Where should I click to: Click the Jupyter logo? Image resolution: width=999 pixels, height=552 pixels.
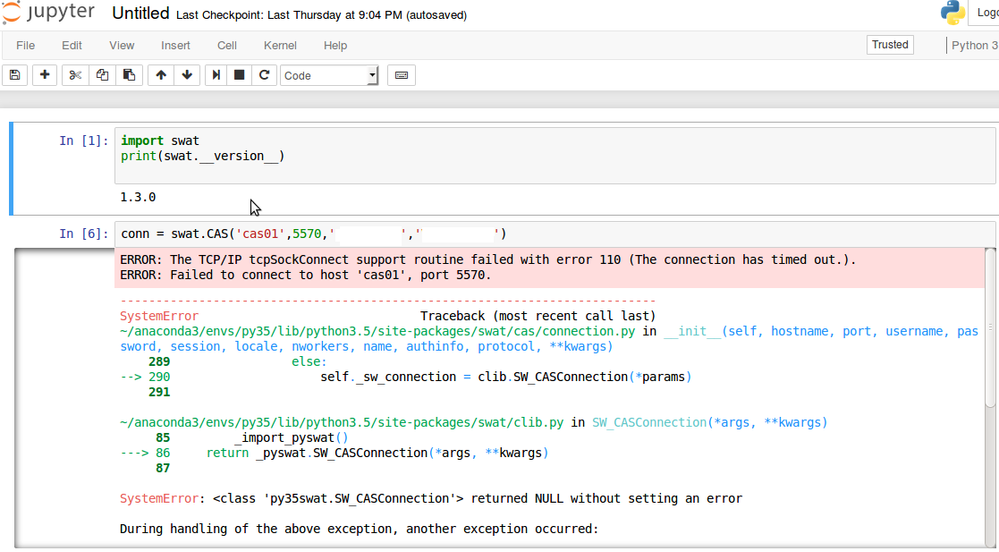[48, 13]
